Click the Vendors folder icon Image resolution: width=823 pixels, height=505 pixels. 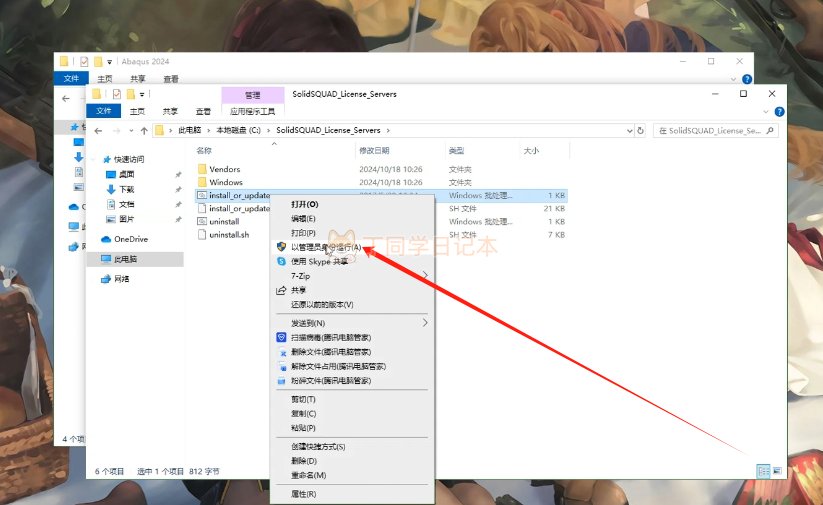pyautogui.click(x=202, y=169)
